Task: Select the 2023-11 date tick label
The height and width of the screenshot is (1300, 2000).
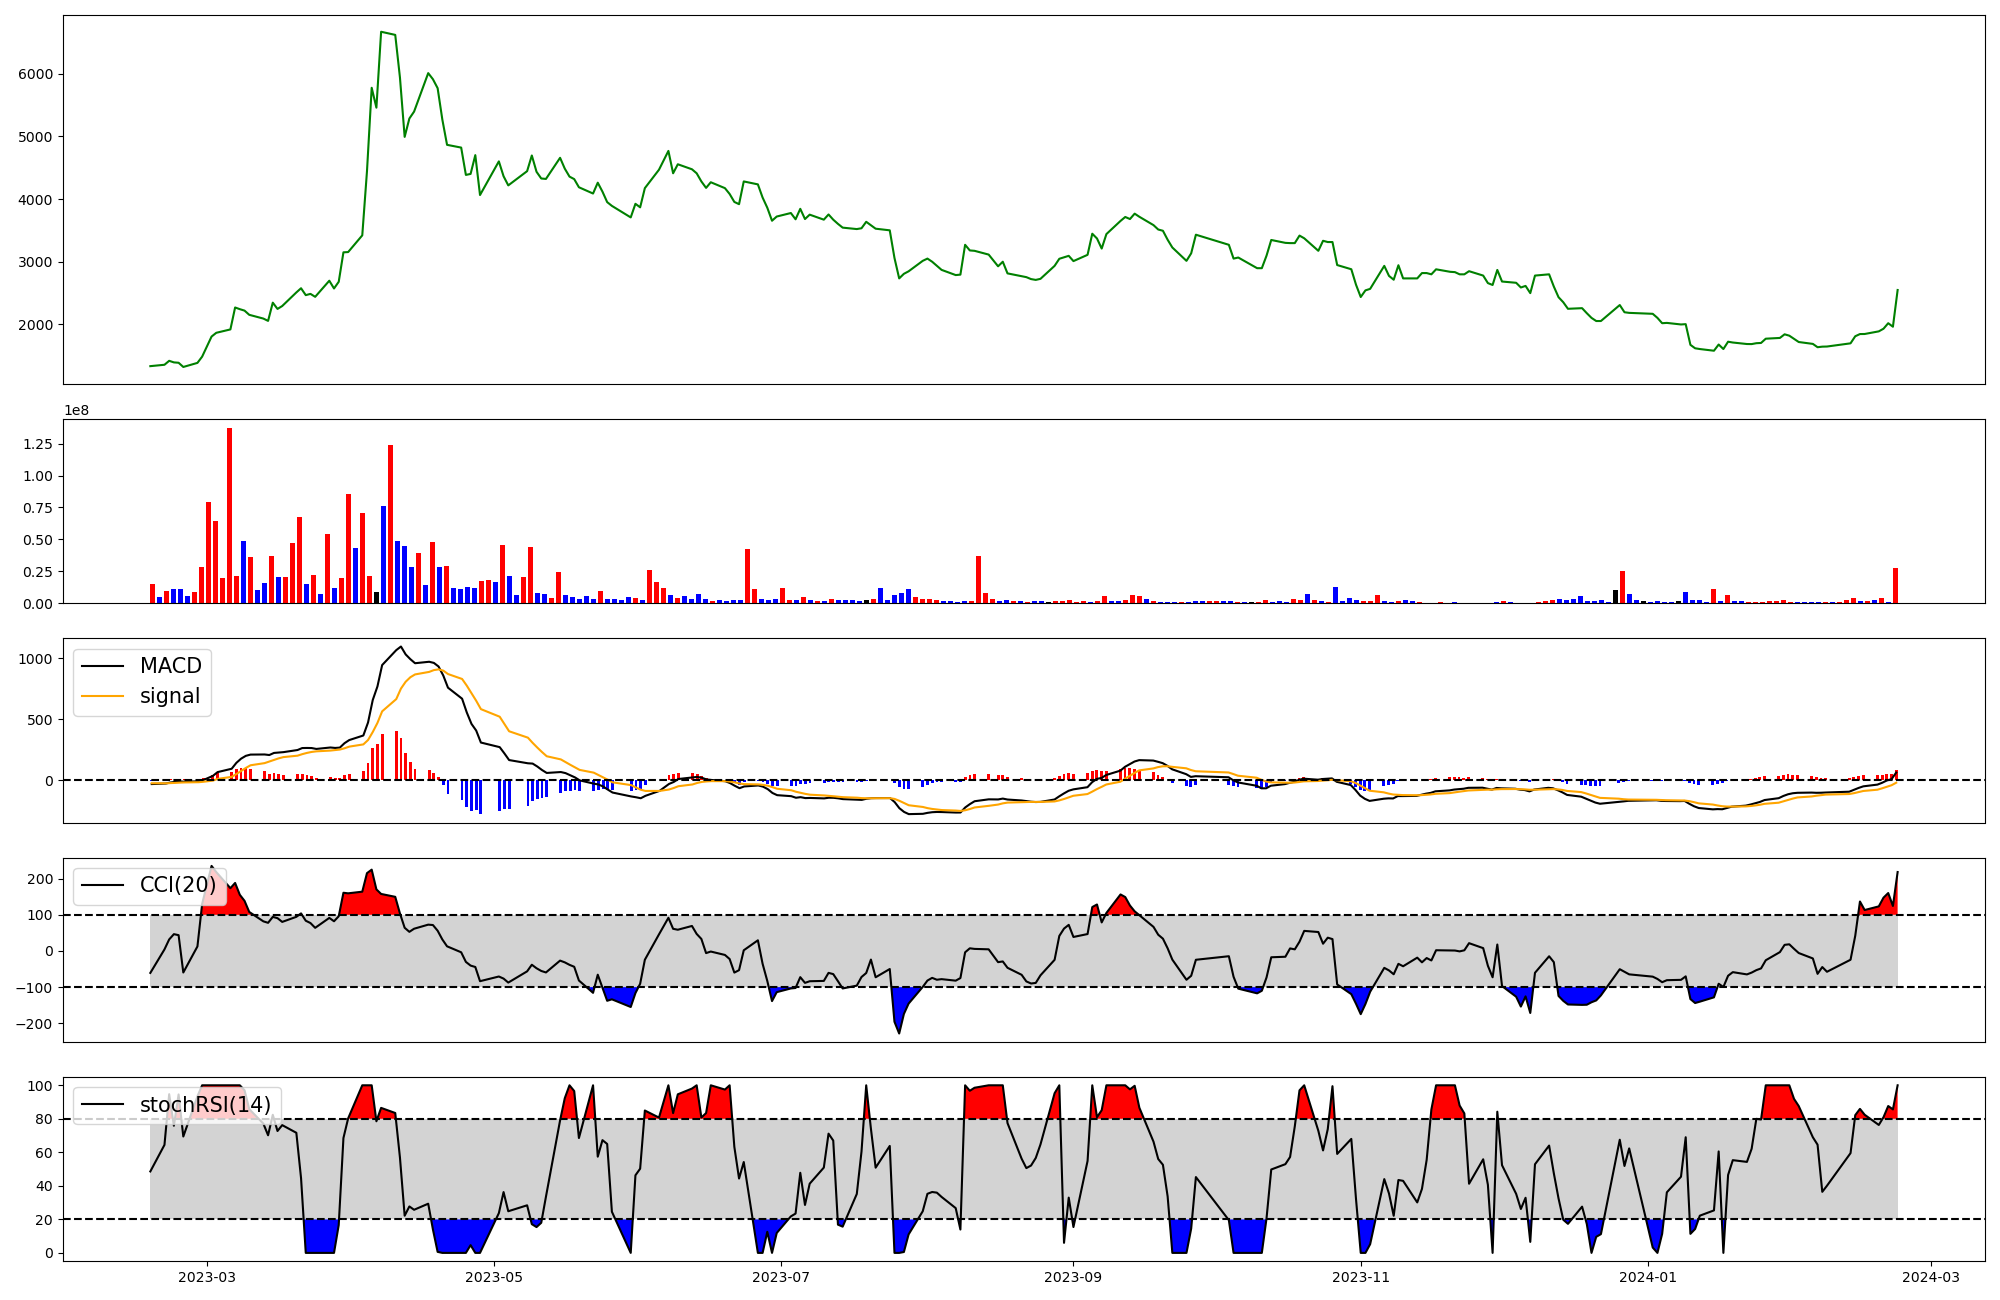Action: 1361,1277
